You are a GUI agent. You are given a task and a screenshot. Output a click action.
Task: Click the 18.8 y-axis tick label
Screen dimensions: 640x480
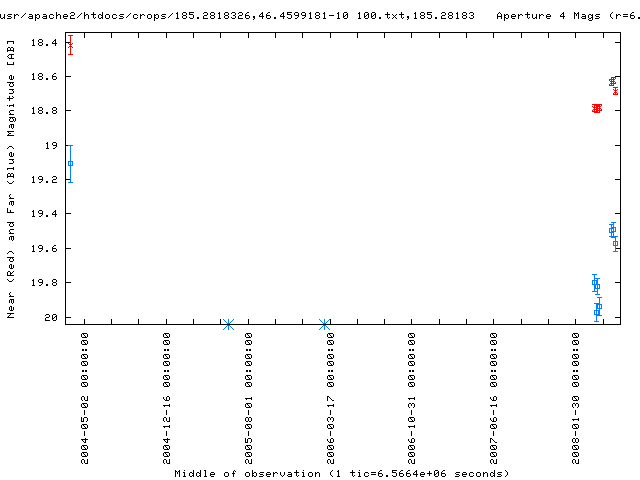44,111
